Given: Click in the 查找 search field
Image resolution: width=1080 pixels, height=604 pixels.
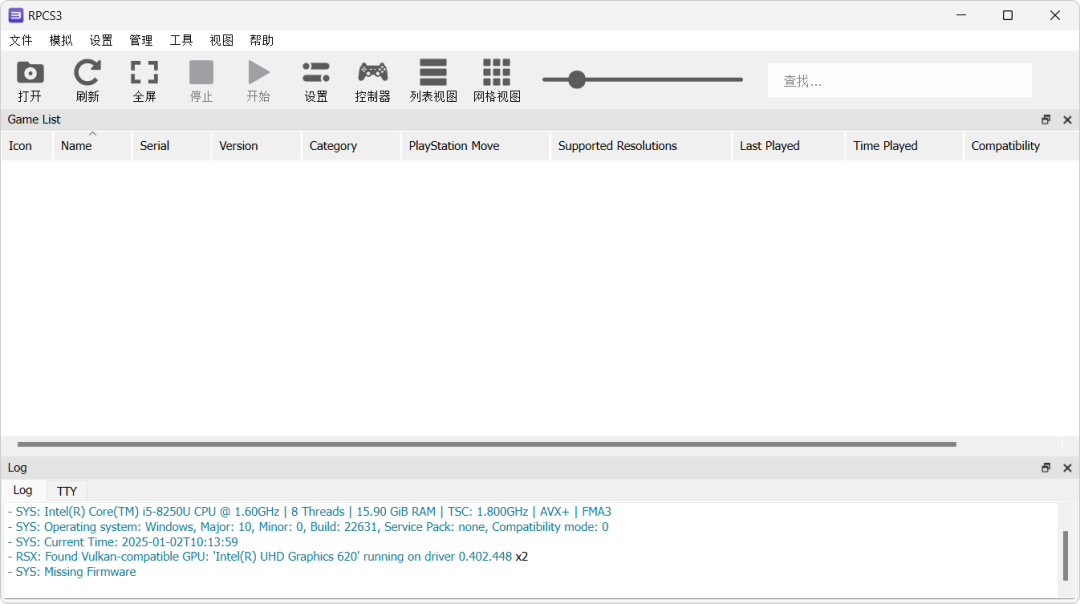Looking at the screenshot, I should coord(900,81).
